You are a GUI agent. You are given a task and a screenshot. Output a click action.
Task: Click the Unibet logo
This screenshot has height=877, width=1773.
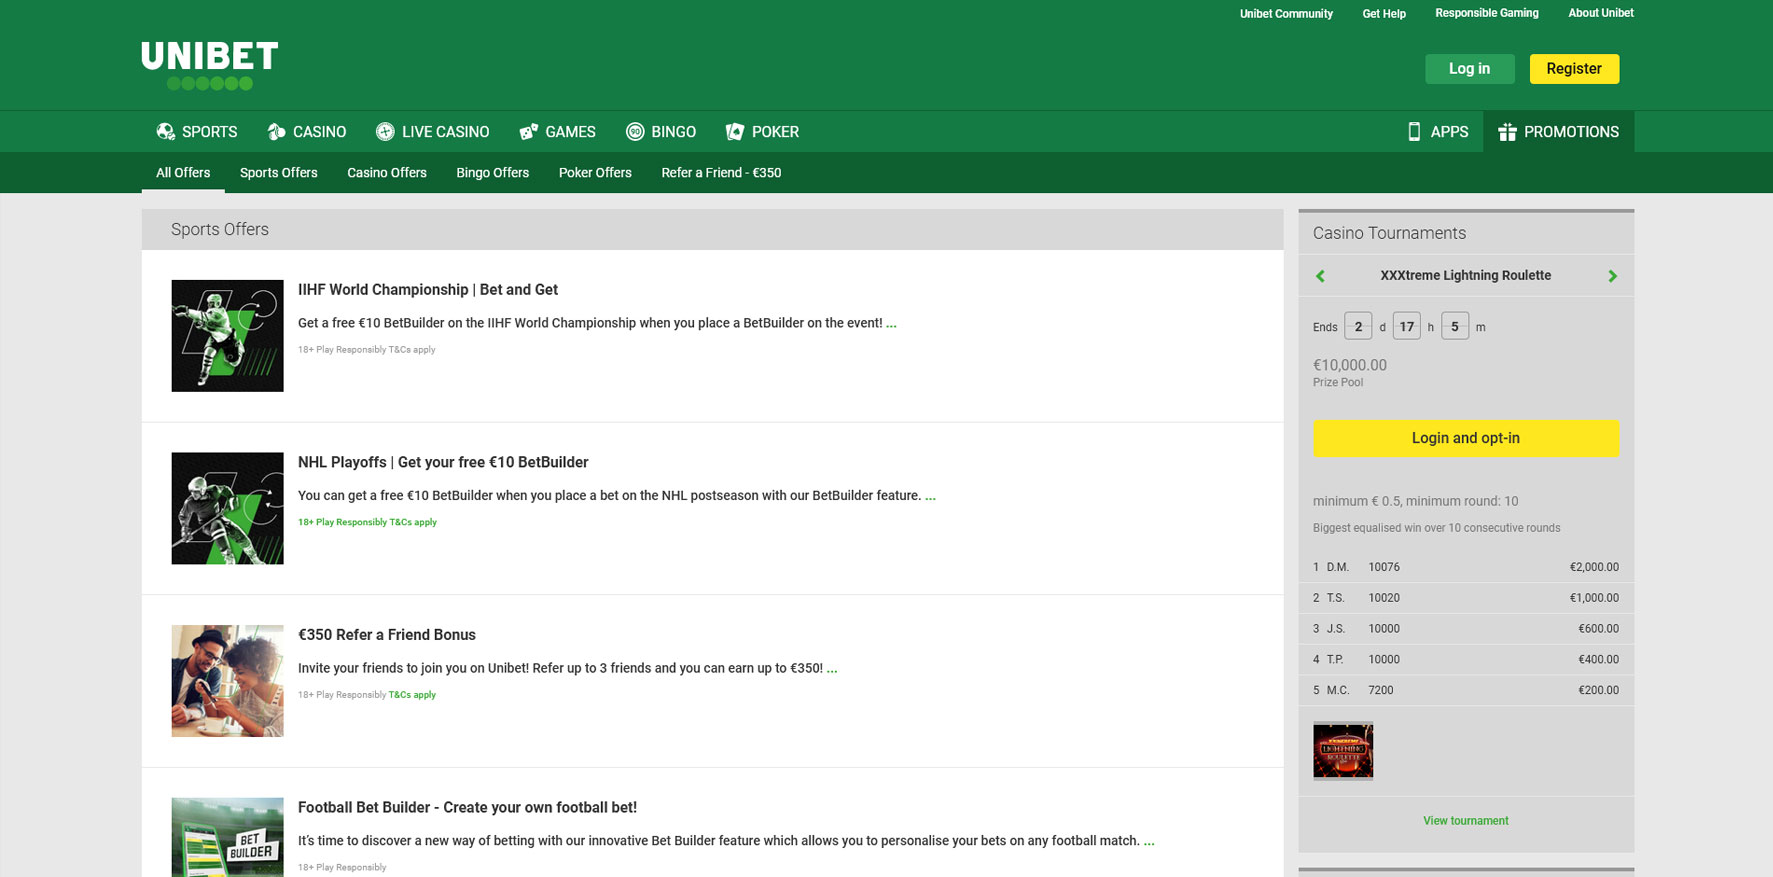(x=209, y=65)
